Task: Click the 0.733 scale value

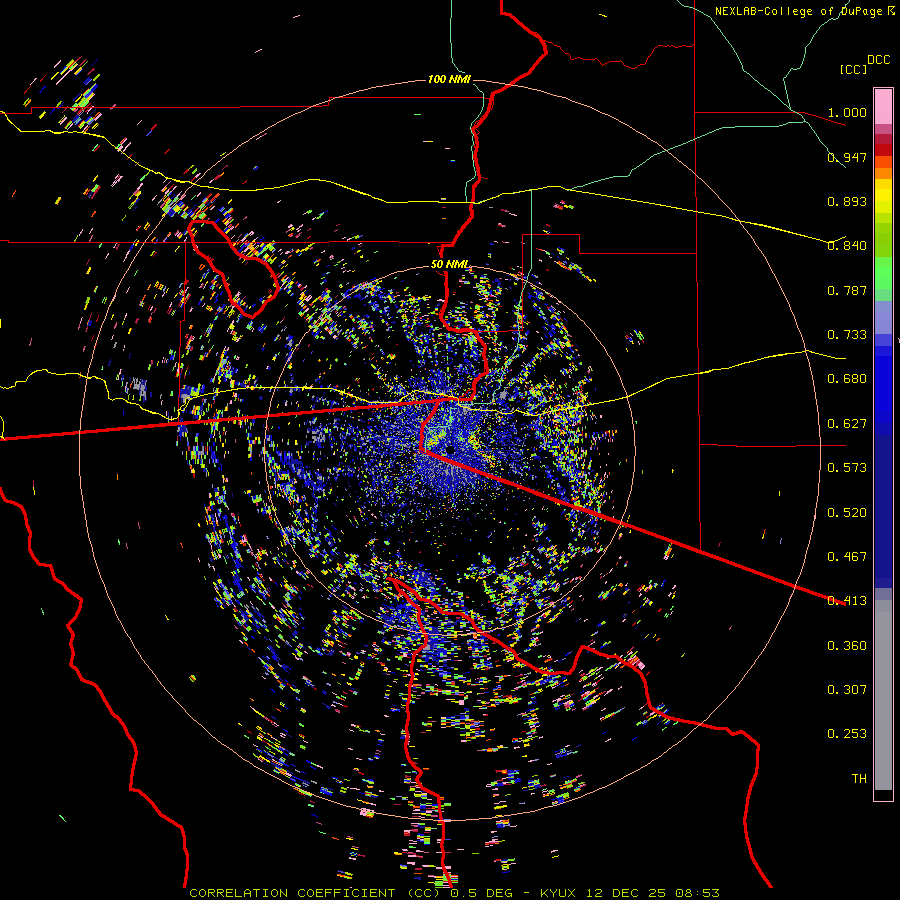Action: click(x=847, y=335)
